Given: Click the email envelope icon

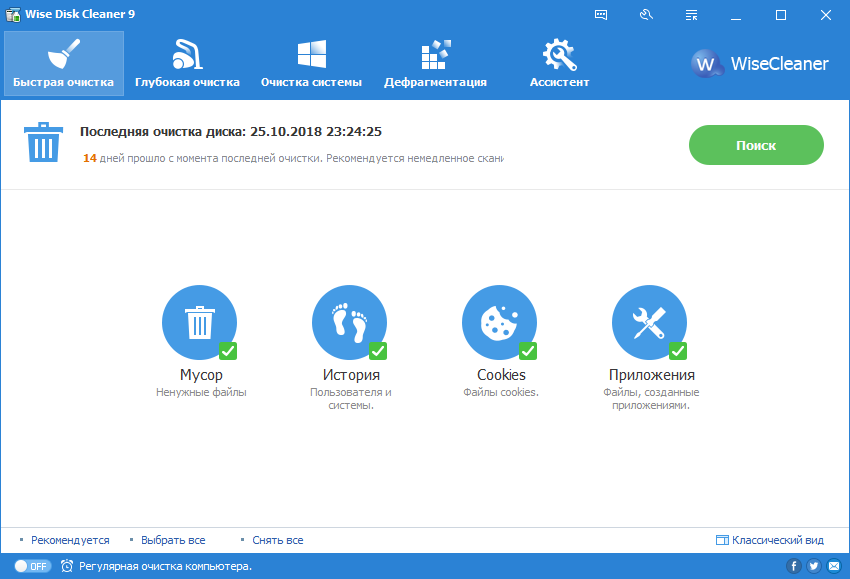Looking at the screenshot, I should pyautogui.click(x=834, y=566).
